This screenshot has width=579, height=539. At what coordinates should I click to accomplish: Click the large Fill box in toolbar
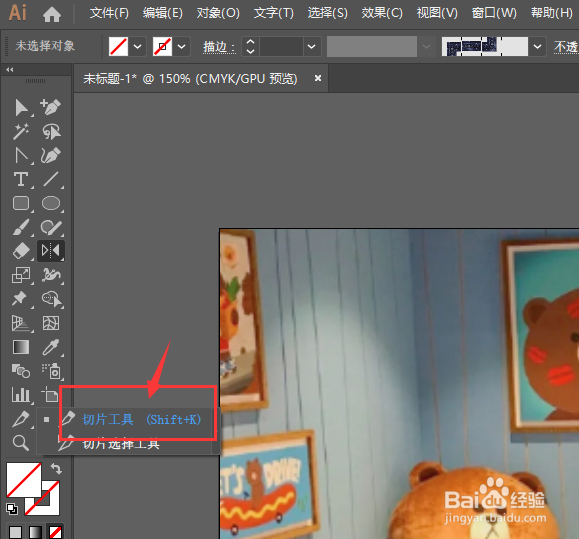[x=24, y=480]
